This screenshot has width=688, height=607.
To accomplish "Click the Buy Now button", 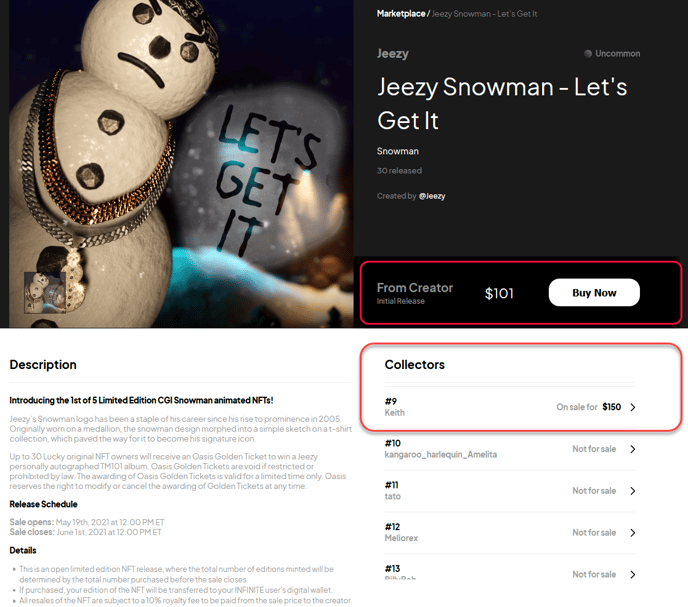I will 594,292.
